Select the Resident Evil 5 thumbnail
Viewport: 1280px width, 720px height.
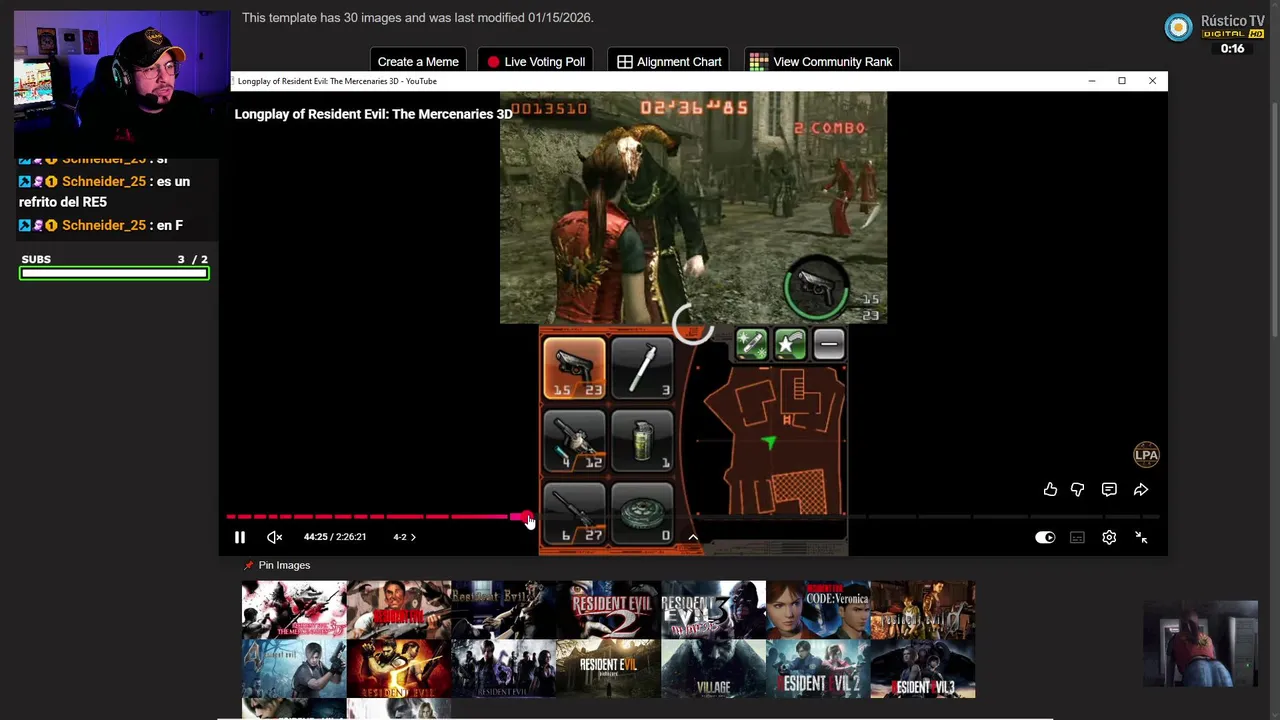pos(399,668)
